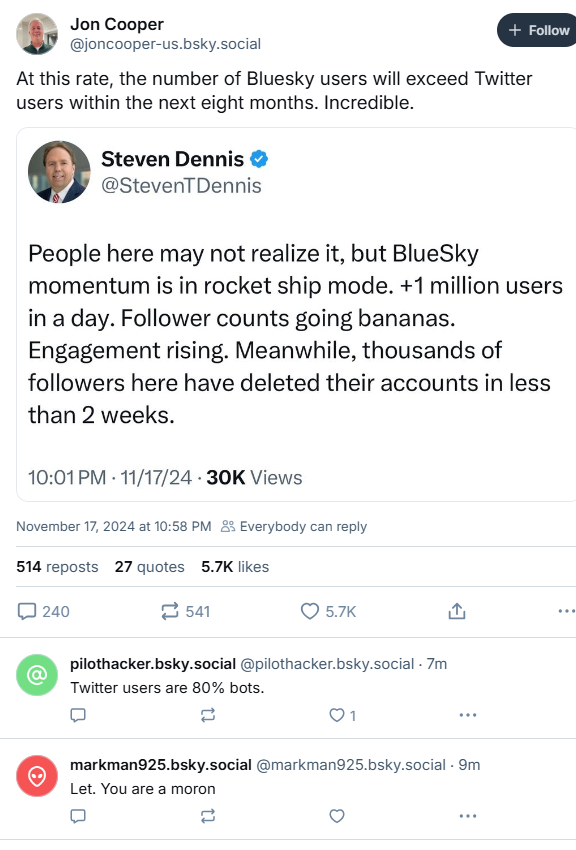Open Jon Cooper's profile avatar
The width and height of the screenshot is (576, 850).
37,34
